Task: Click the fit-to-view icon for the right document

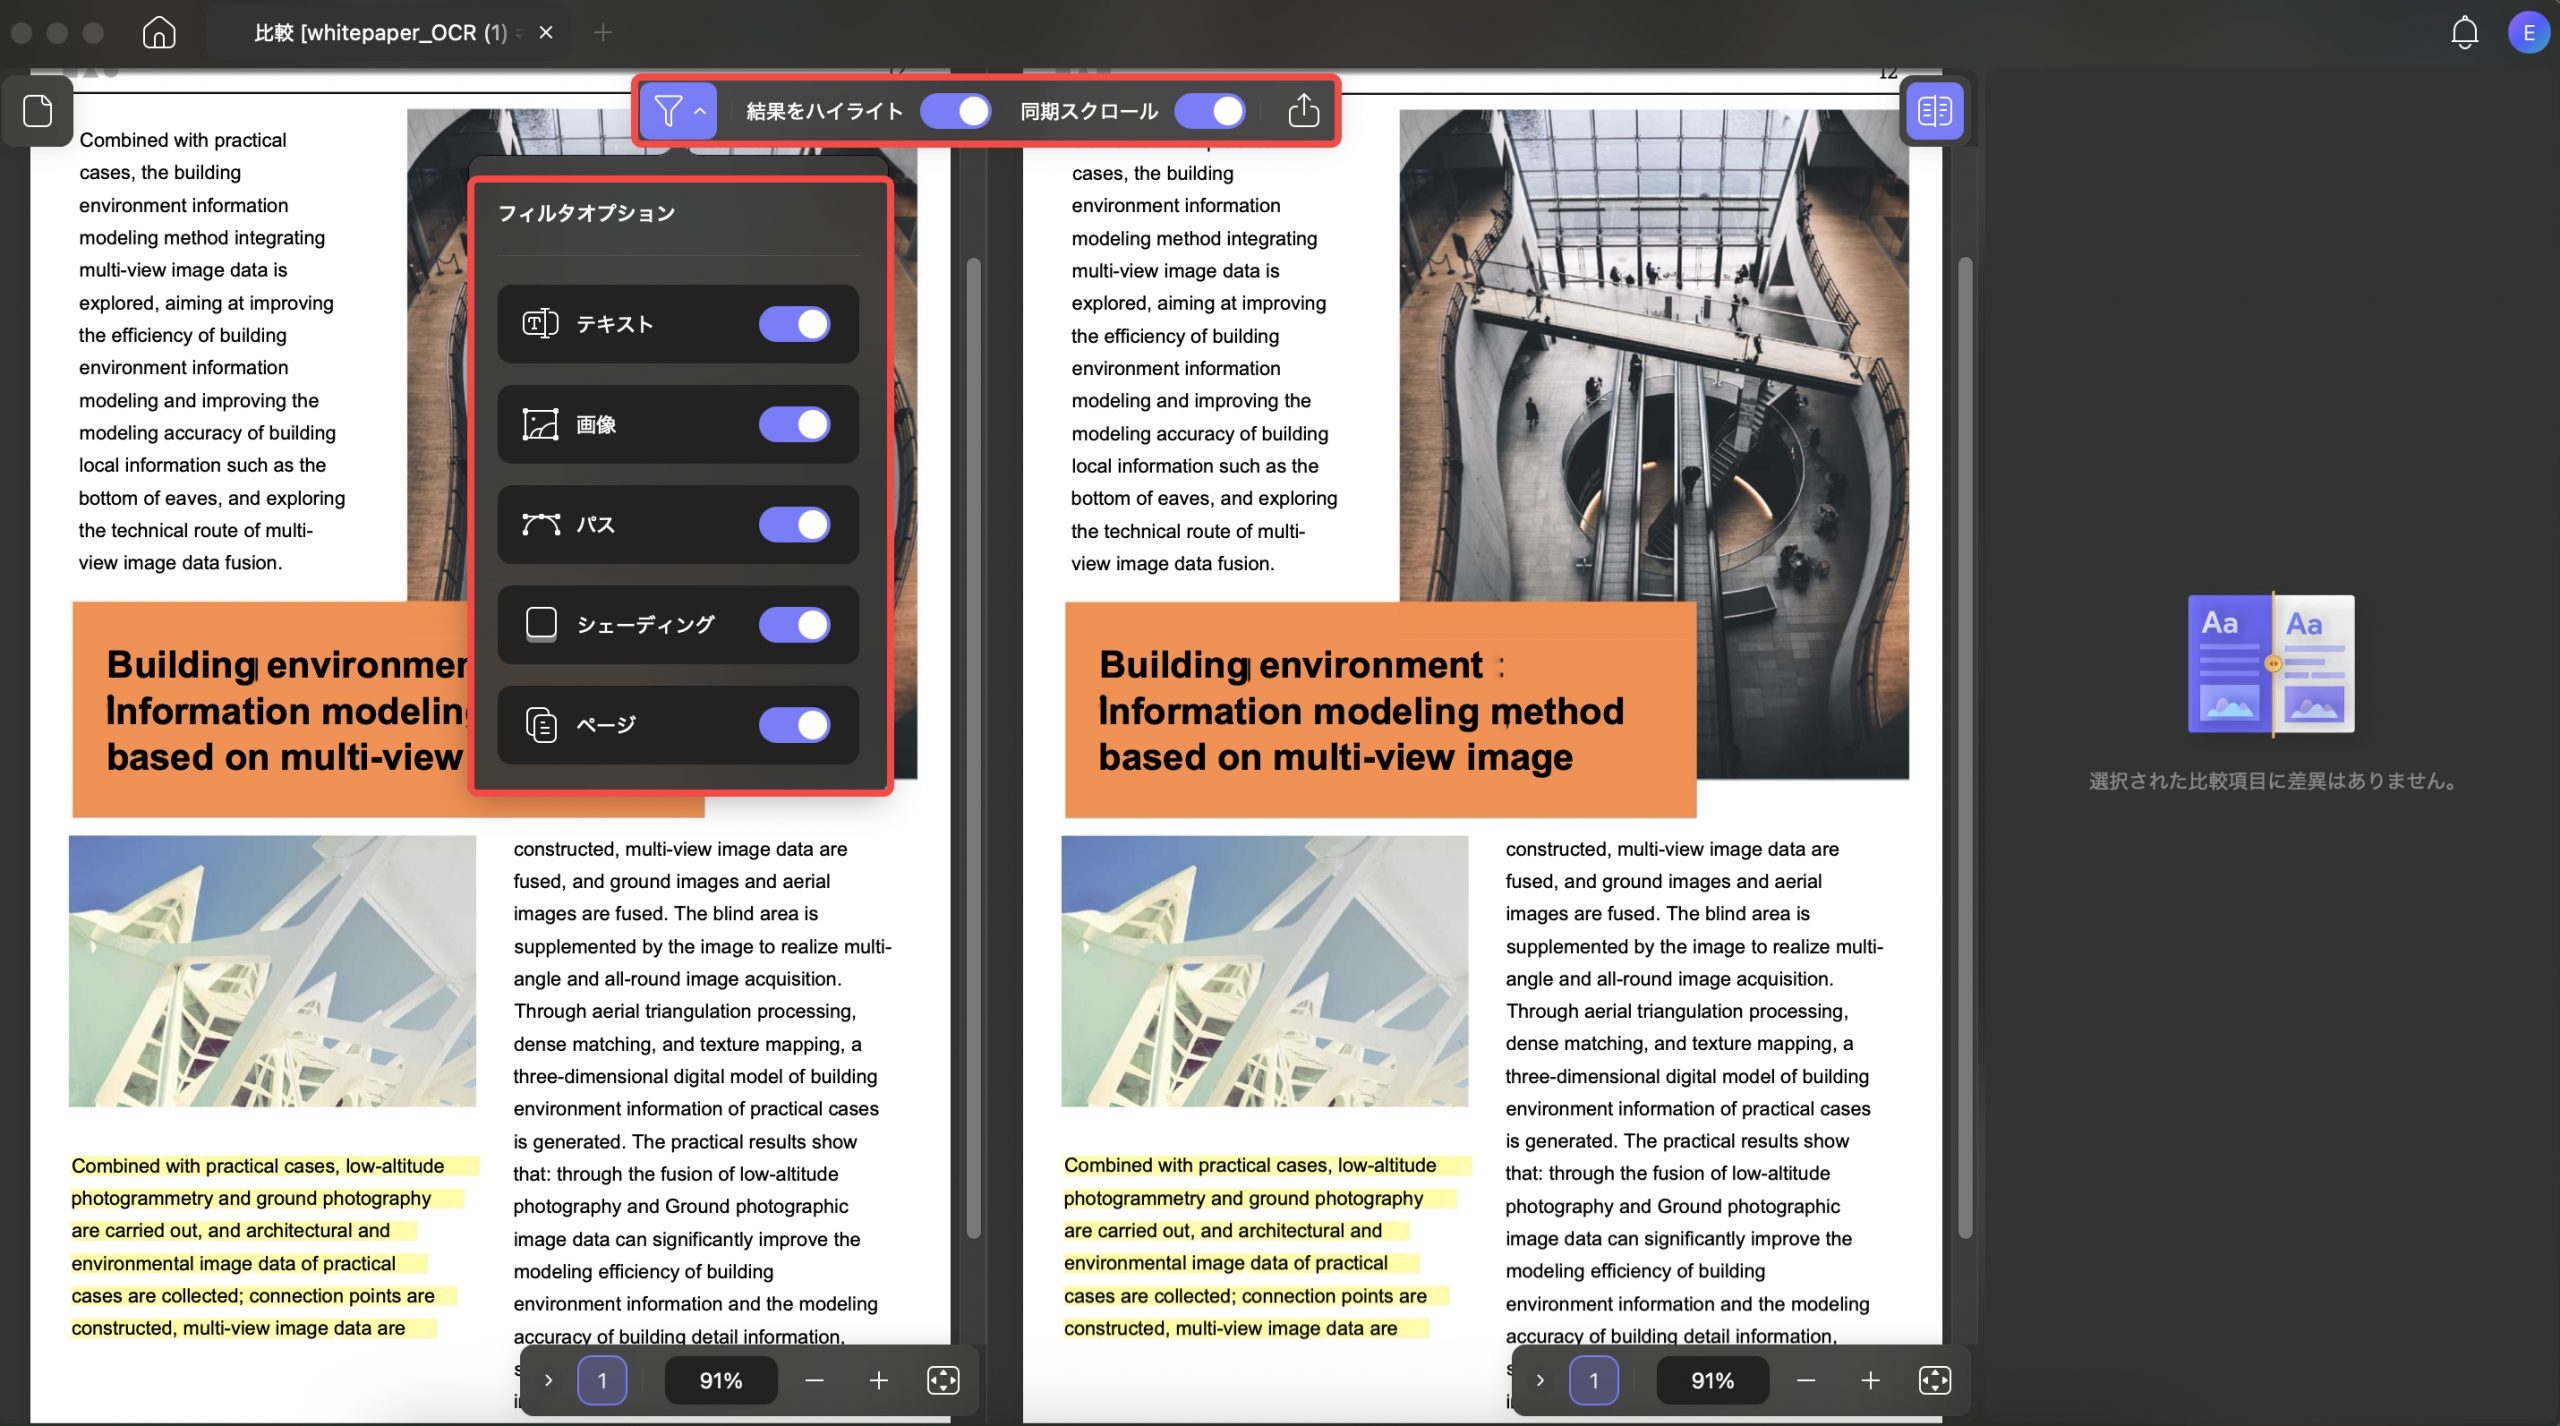Action: 1935,1381
